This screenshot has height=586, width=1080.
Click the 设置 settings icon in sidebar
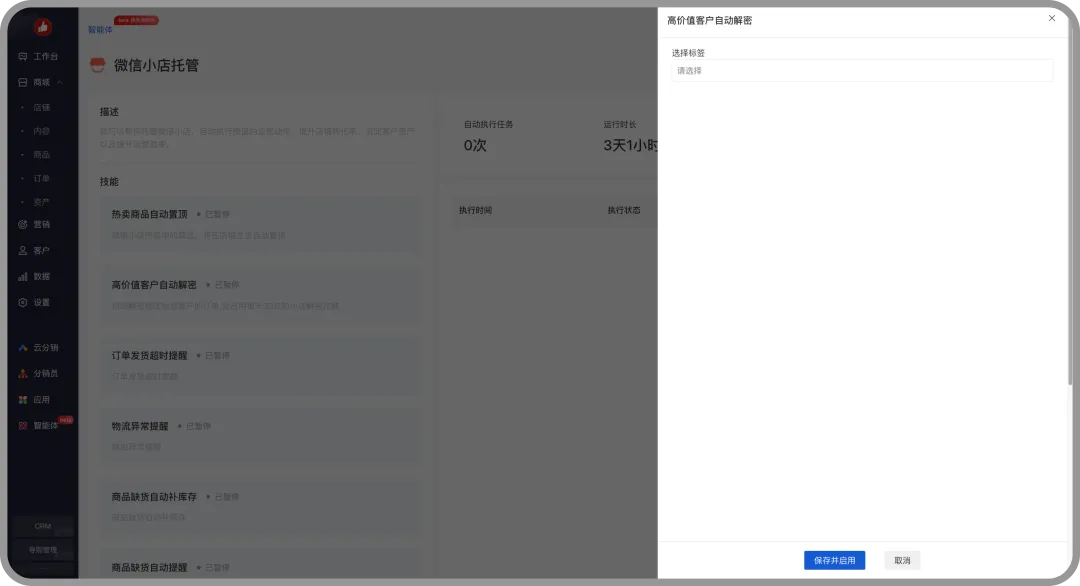[x=23, y=302]
